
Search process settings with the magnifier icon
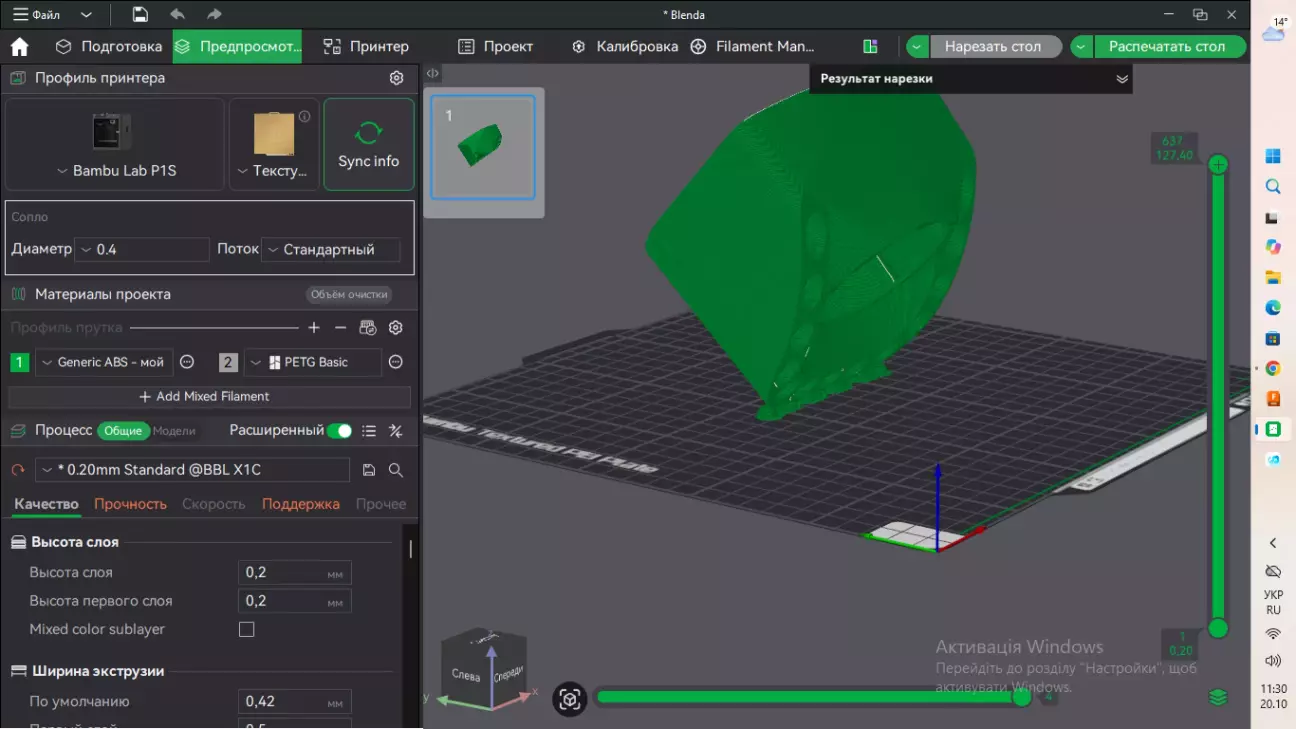(396, 470)
